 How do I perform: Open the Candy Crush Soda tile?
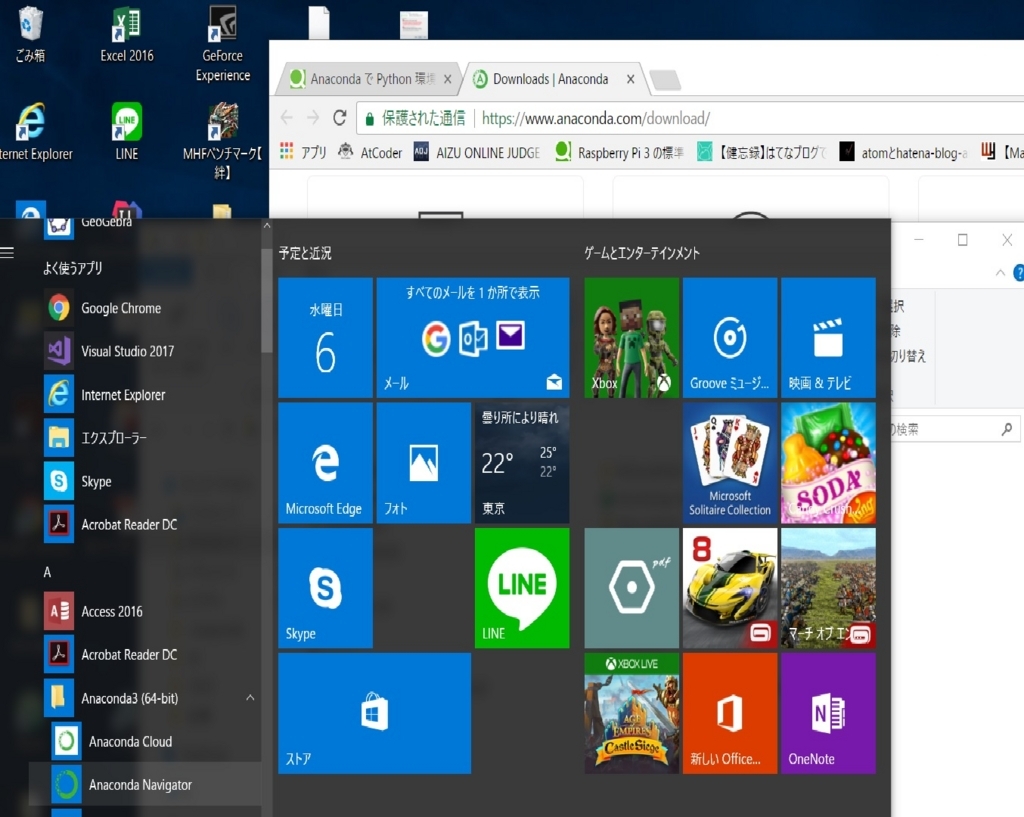pos(828,462)
